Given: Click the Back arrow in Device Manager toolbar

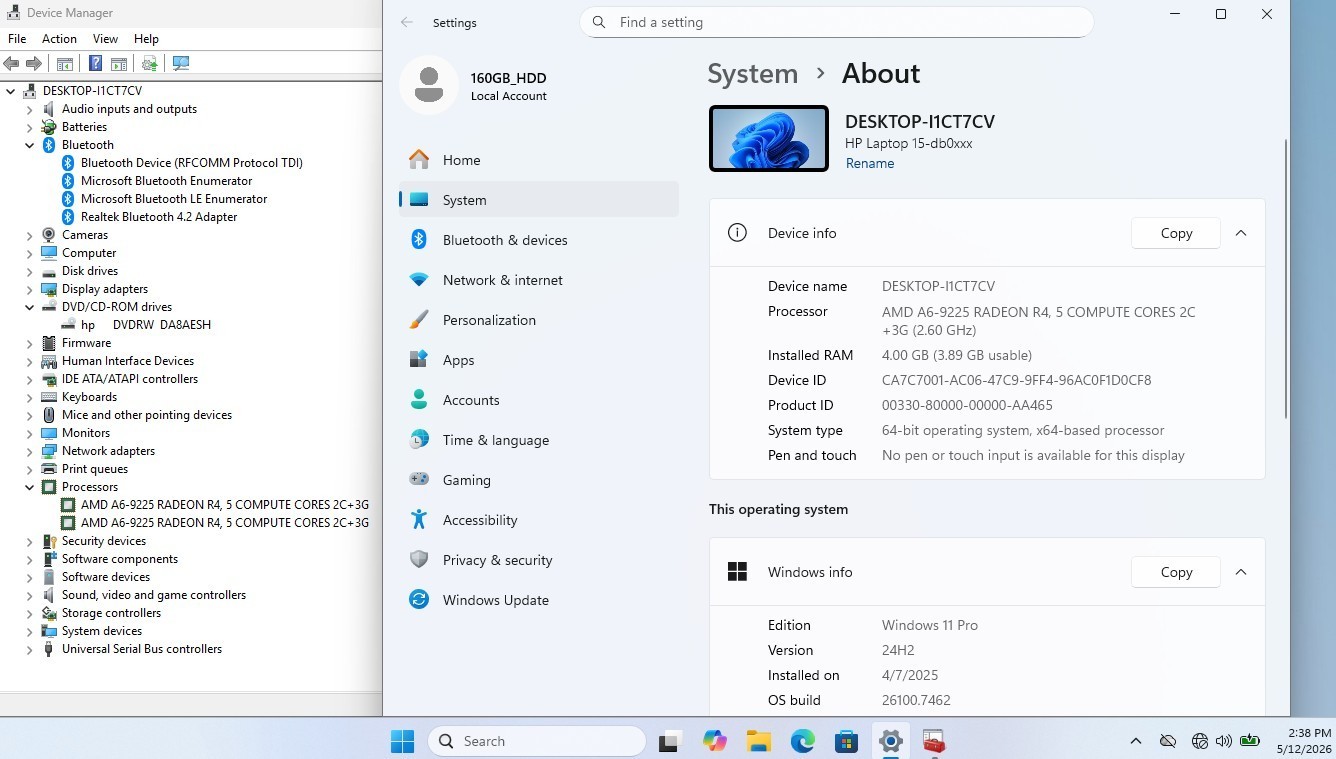Looking at the screenshot, I should tap(12, 63).
